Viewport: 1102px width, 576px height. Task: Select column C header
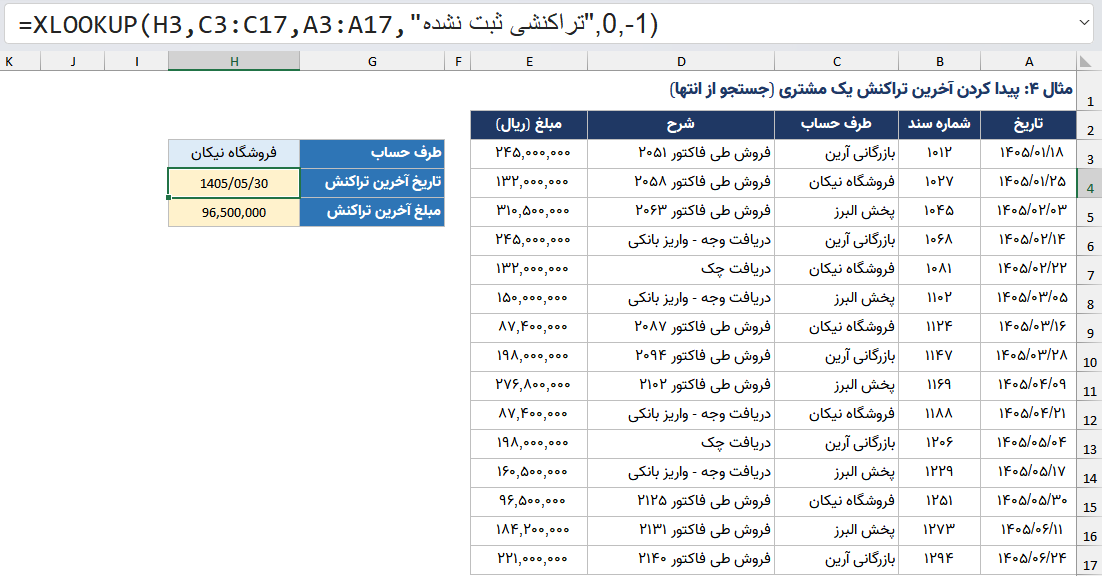pos(836,61)
